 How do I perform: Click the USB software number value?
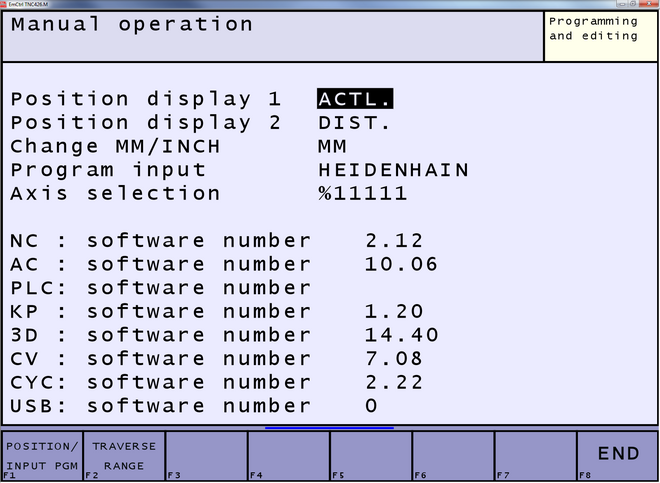(x=371, y=405)
